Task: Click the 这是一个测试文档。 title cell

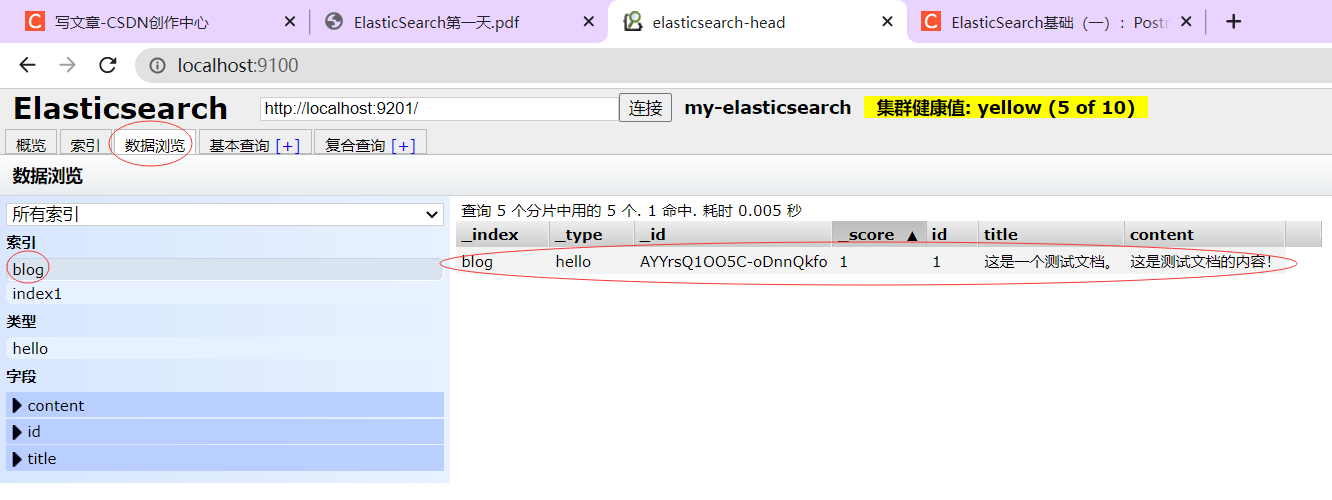Action: tap(1051, 262)
